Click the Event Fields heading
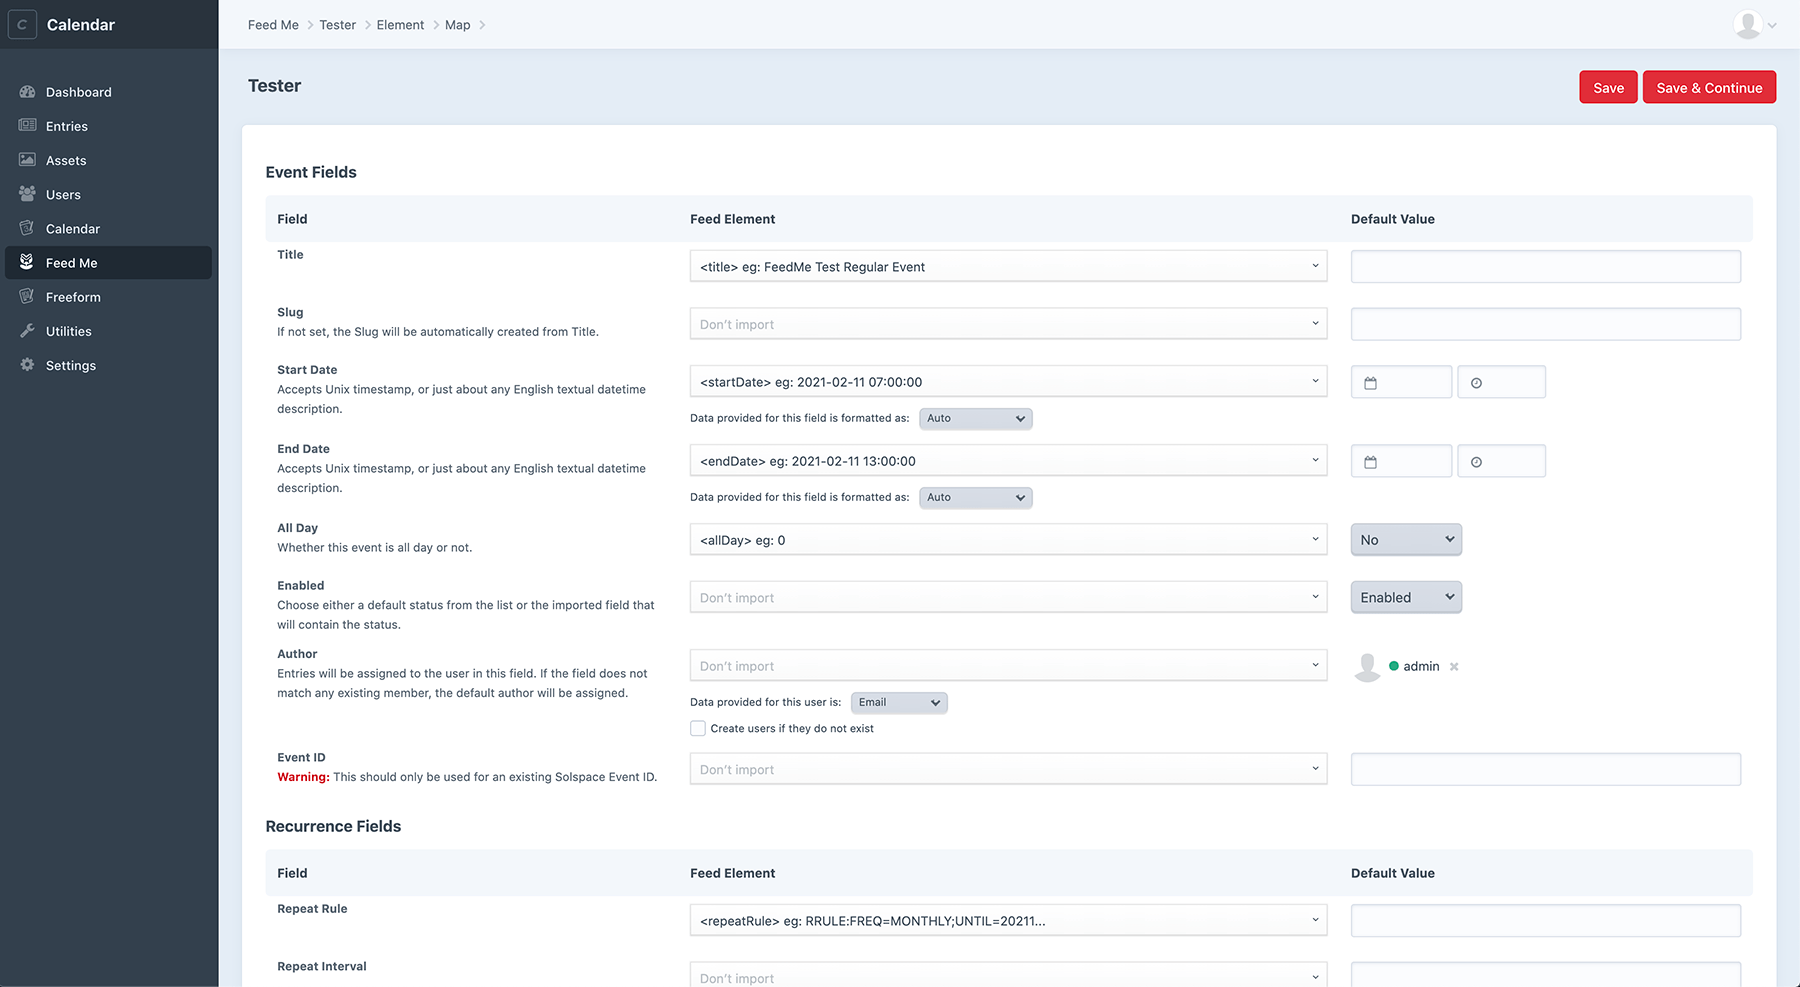This screenshot has width=1800, height=987. [311, 172]
